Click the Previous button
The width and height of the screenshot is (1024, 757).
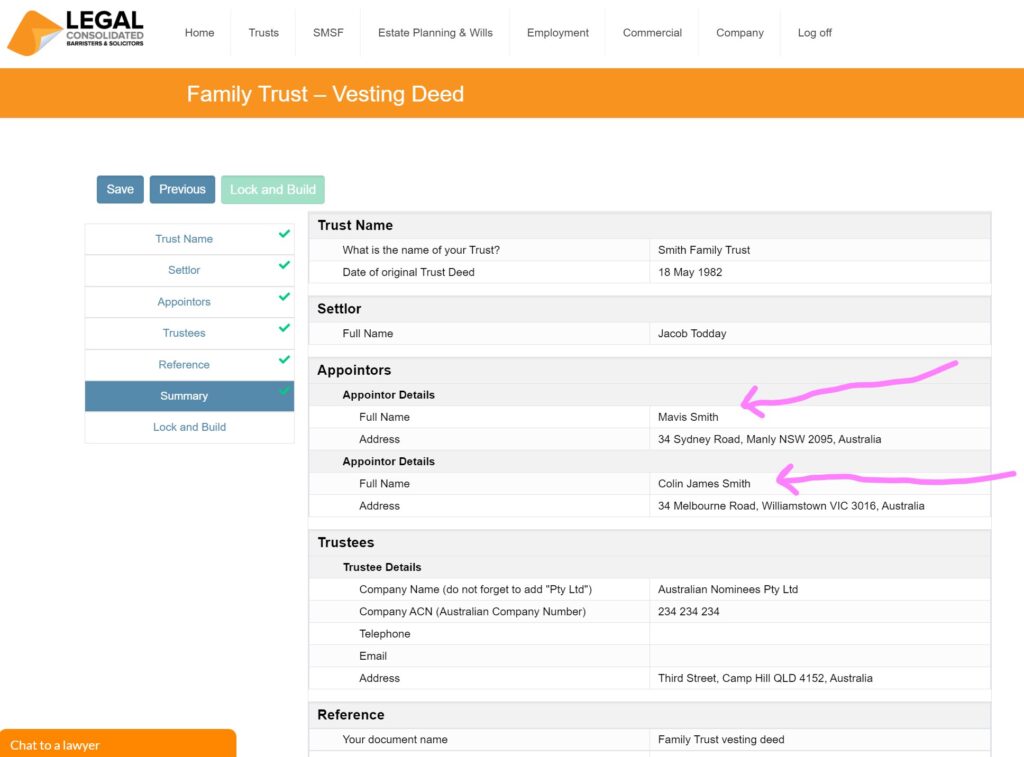(181, 189)
